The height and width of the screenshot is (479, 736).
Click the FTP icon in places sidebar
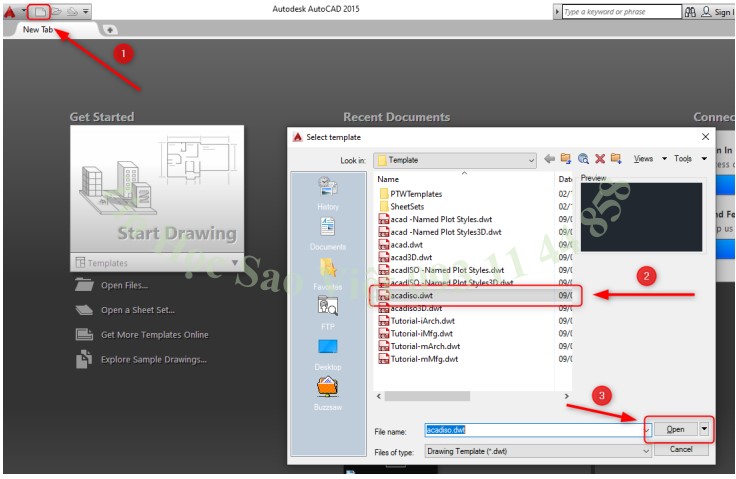328,305
